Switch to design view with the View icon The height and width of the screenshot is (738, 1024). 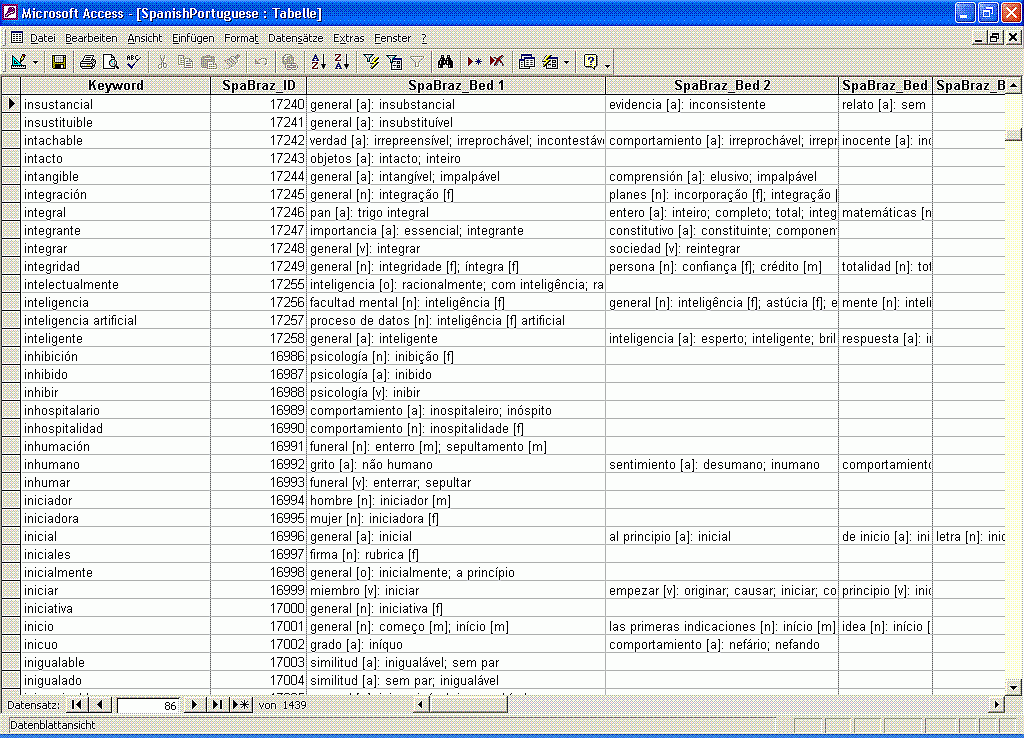pyautogui.click(x=19, y=62)
